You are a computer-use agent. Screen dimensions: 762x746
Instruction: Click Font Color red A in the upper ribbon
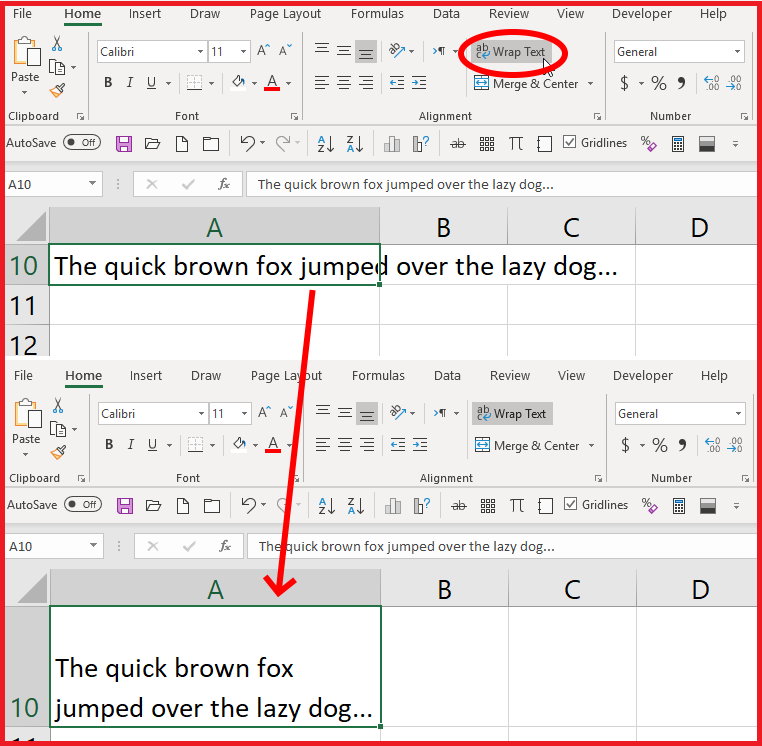coord(272,83)
